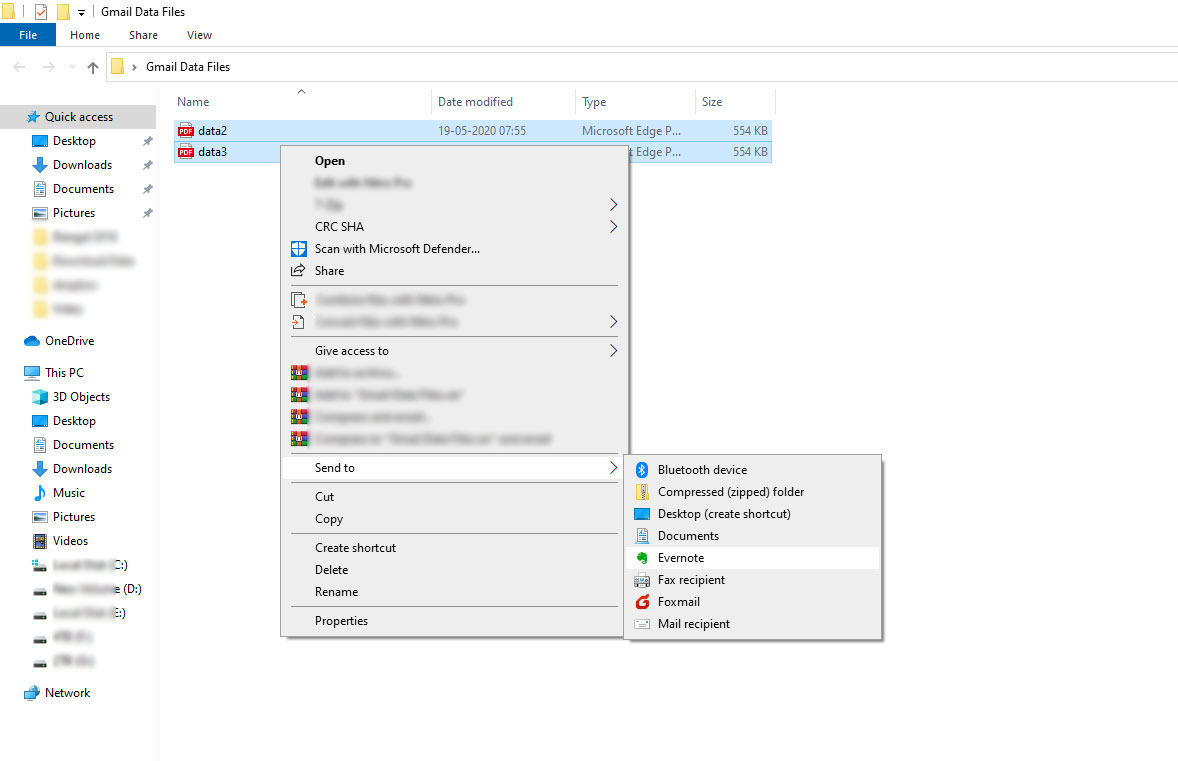Open Pictures under This PC
Screen dimensions: 1178x761
click(74, 517)
